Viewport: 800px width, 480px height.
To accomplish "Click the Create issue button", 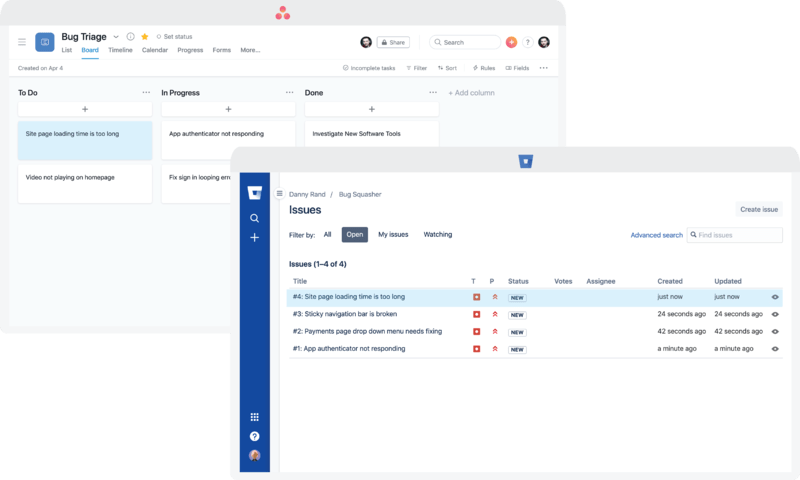I will point(759,209).
